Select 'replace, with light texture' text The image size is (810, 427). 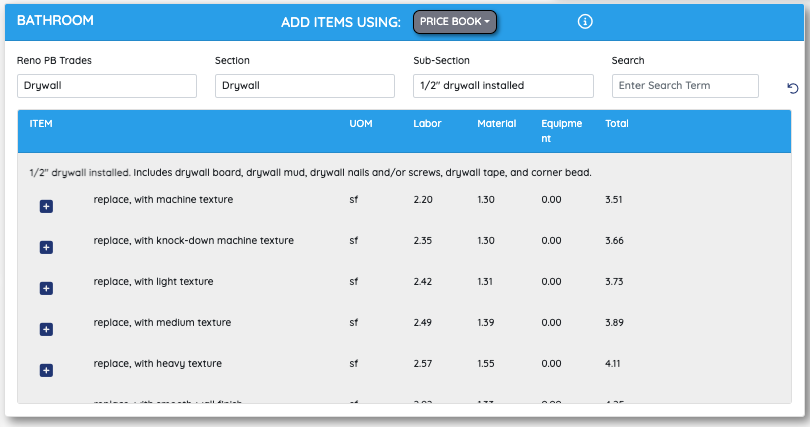[153, 282]
